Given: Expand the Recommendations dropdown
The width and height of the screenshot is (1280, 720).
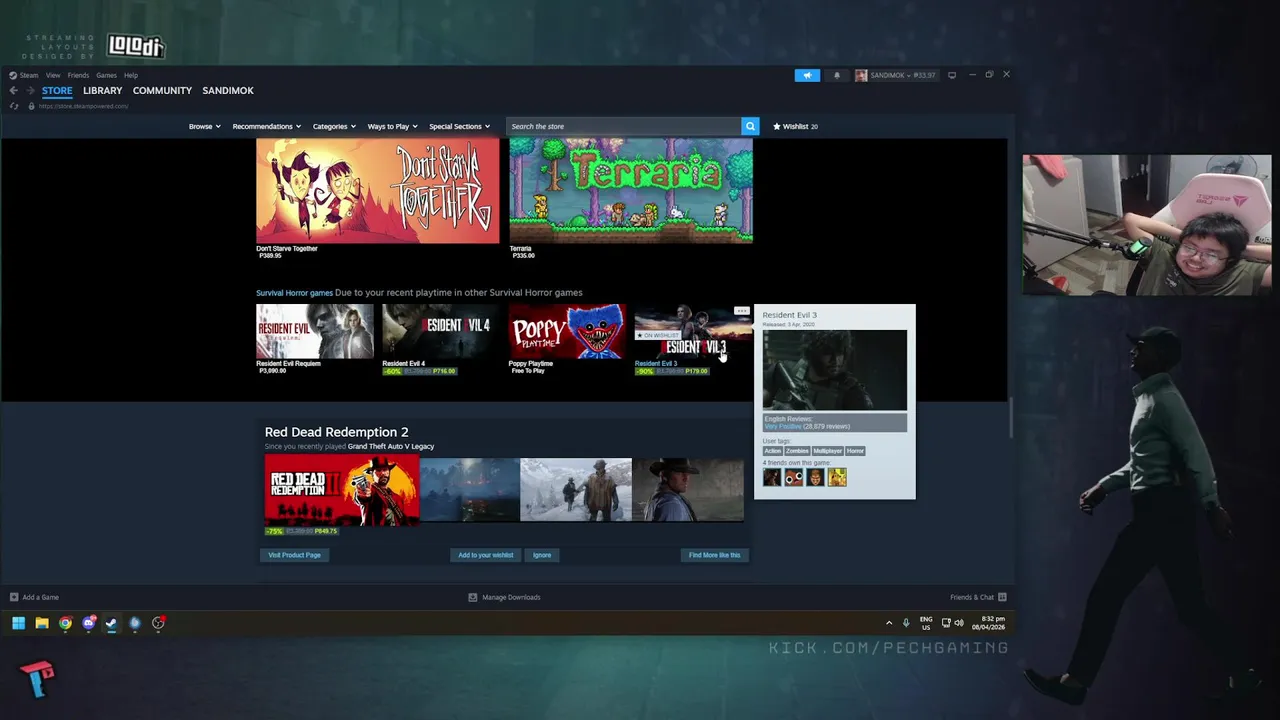Looking at the screenshot, I should pos(266,127).
